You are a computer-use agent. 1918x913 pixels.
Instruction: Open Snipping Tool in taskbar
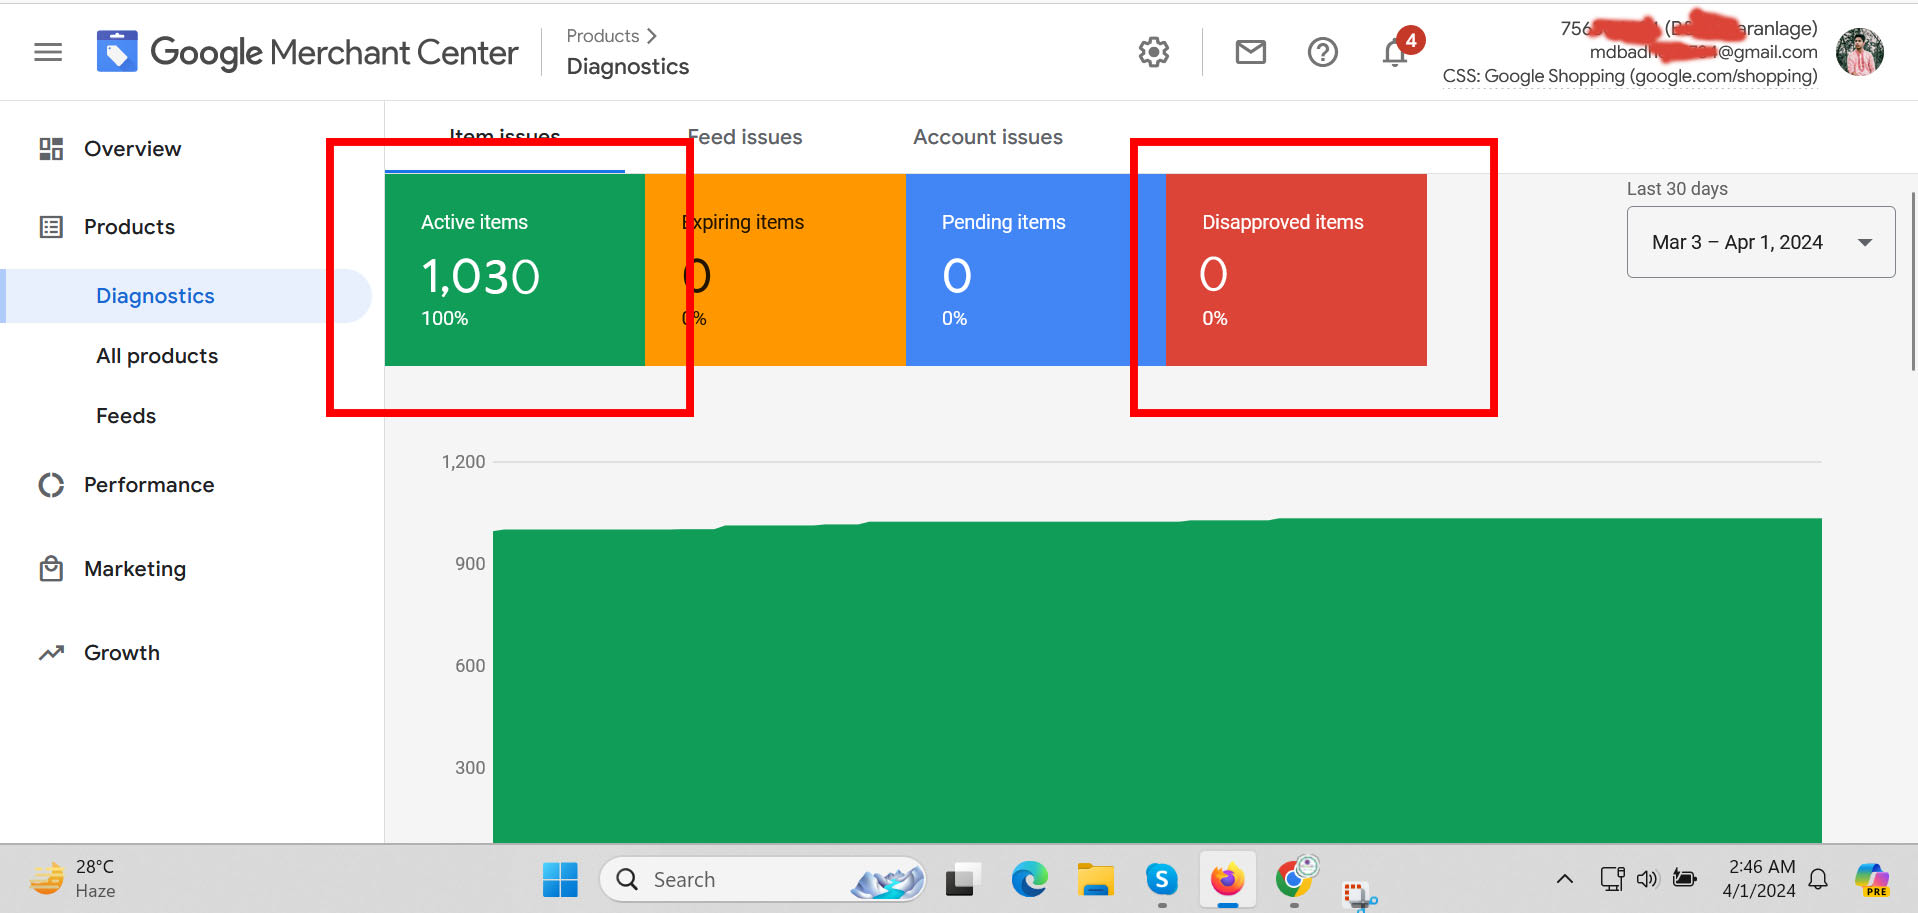[x=1360, y=895]
